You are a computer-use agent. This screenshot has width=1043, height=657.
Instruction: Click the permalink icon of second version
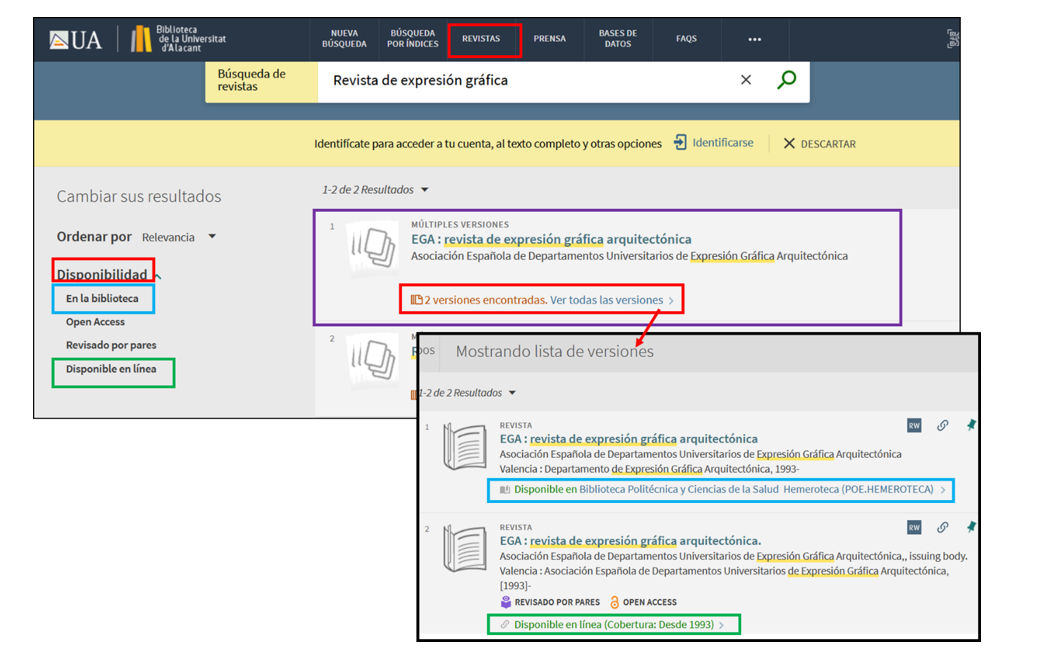942,528
